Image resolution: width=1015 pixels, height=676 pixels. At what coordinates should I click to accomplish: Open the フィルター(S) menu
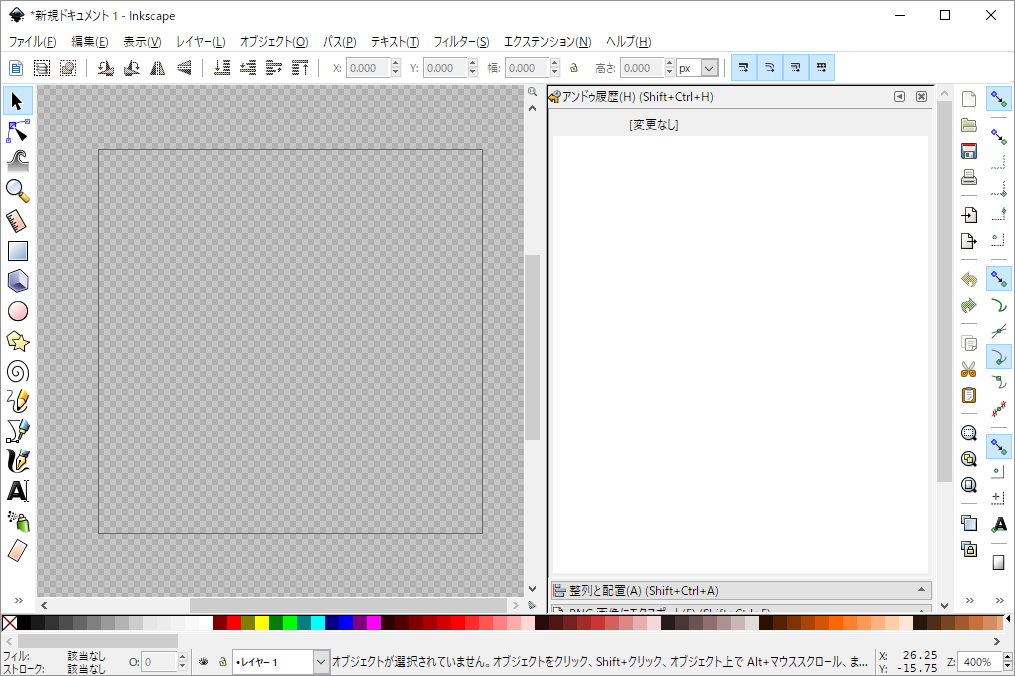point(461,41)
